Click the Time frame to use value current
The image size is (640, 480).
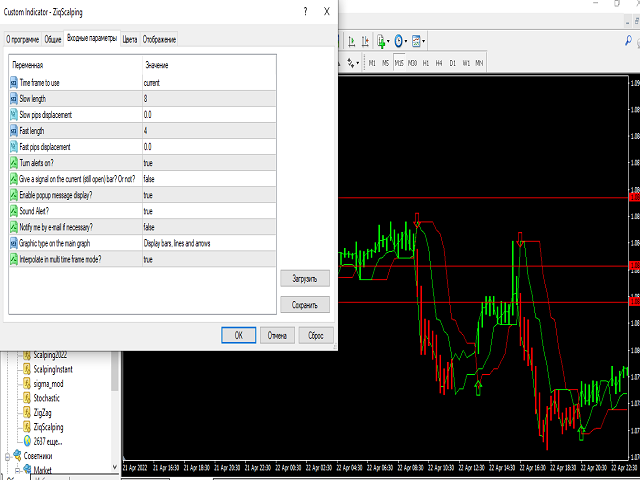point(209,83)
